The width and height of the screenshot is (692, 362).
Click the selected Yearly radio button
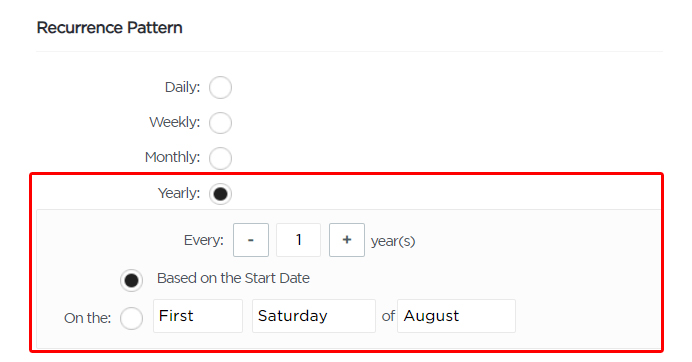220,194
